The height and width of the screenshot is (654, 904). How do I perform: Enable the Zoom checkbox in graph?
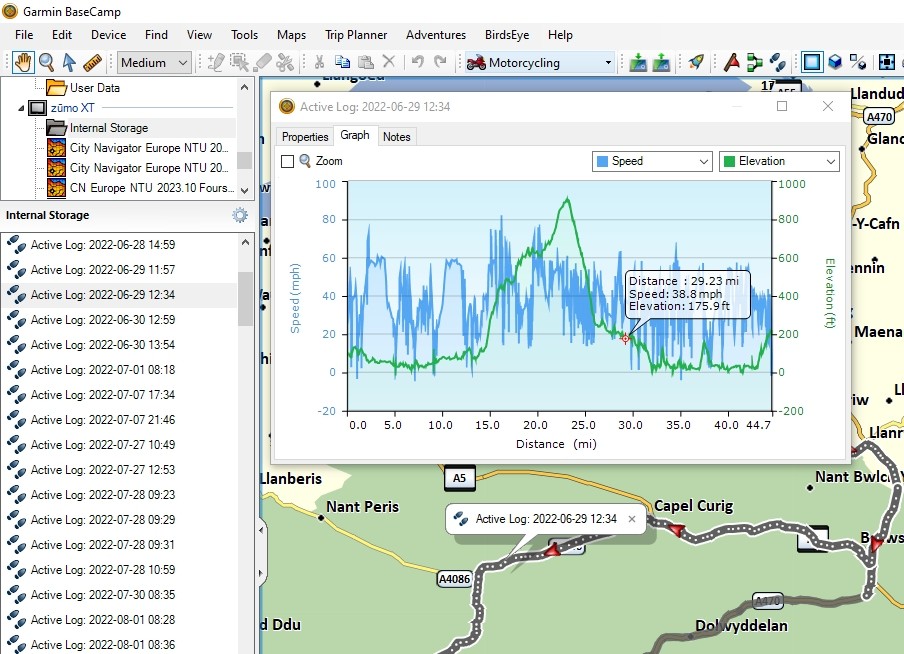[288, 161]
